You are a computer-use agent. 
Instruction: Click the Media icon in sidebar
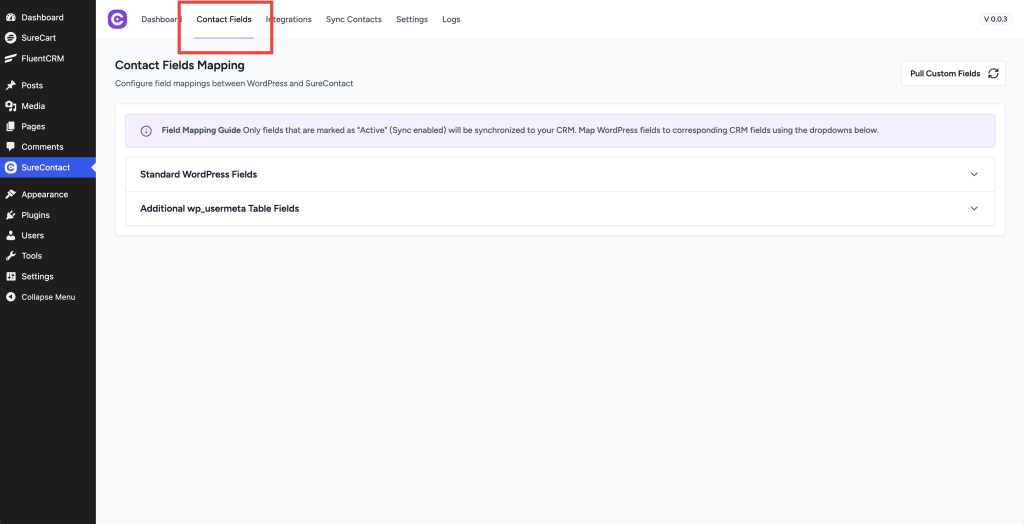pos(10,106)
